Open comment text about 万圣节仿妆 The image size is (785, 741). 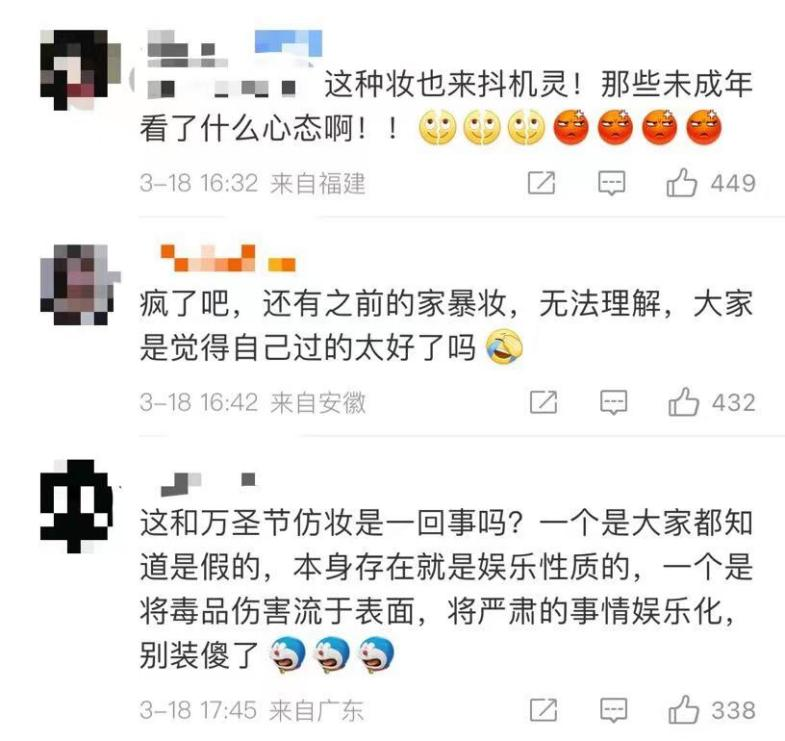(x=446, y=588)
